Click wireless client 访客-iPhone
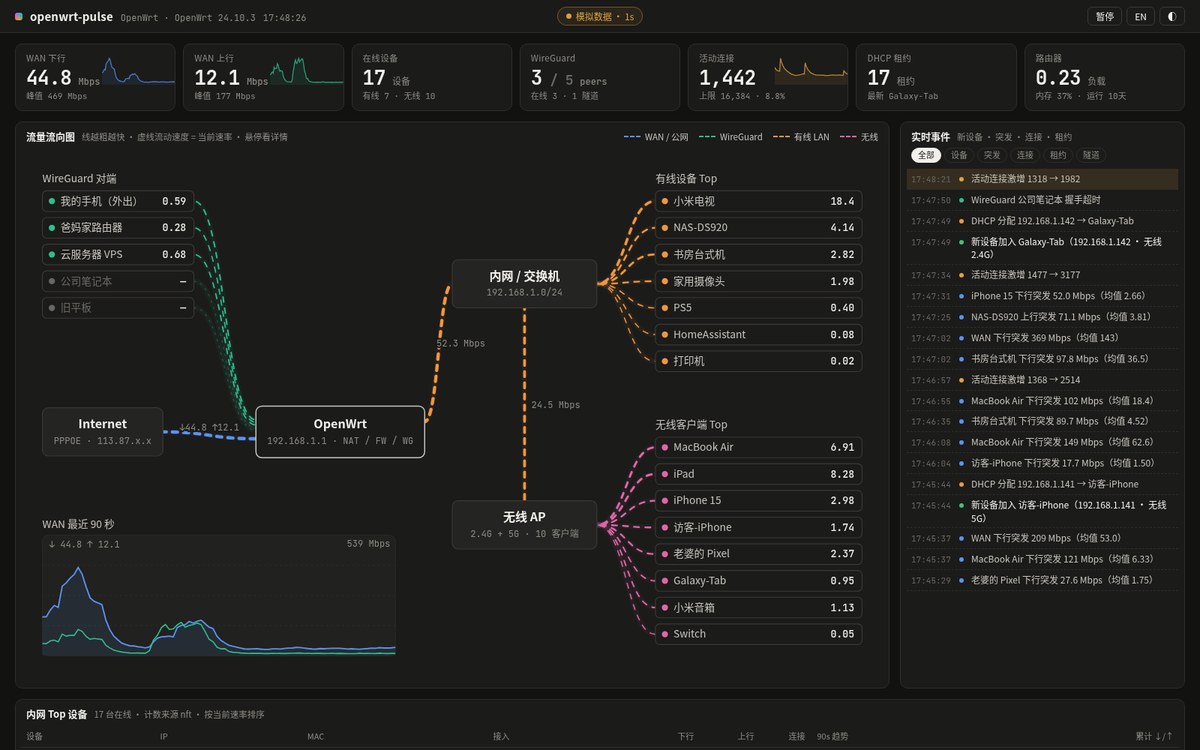 coord(759,527)
